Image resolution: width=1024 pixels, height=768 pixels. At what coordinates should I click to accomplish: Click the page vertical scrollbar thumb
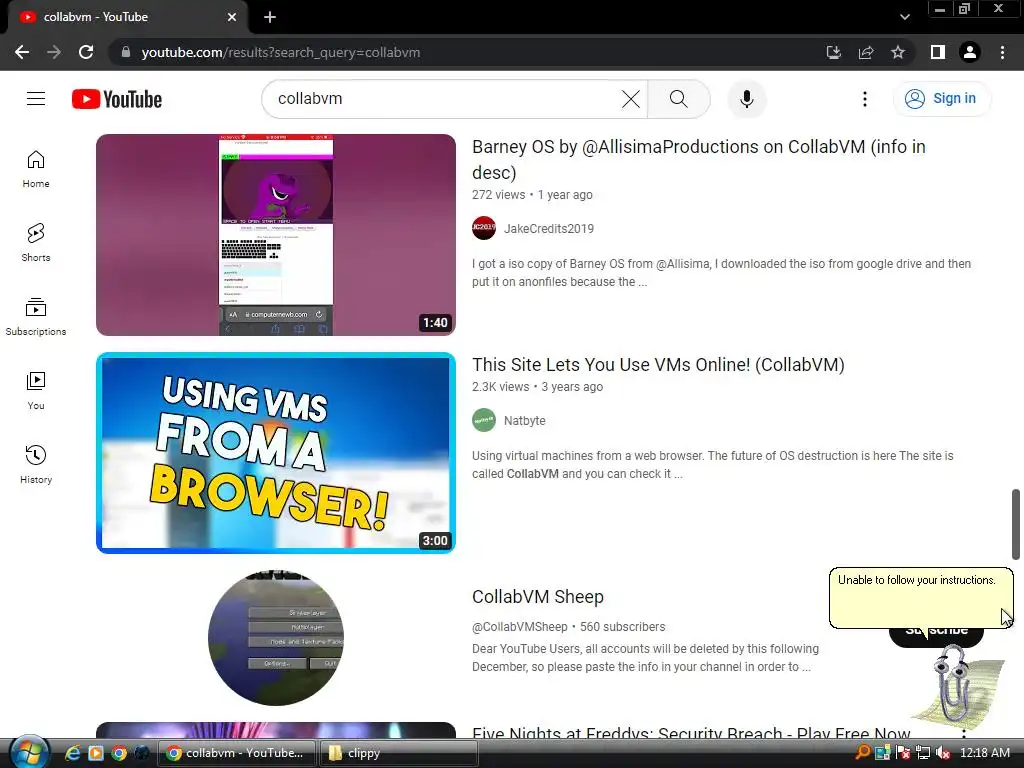click(x=1016, y=524)
